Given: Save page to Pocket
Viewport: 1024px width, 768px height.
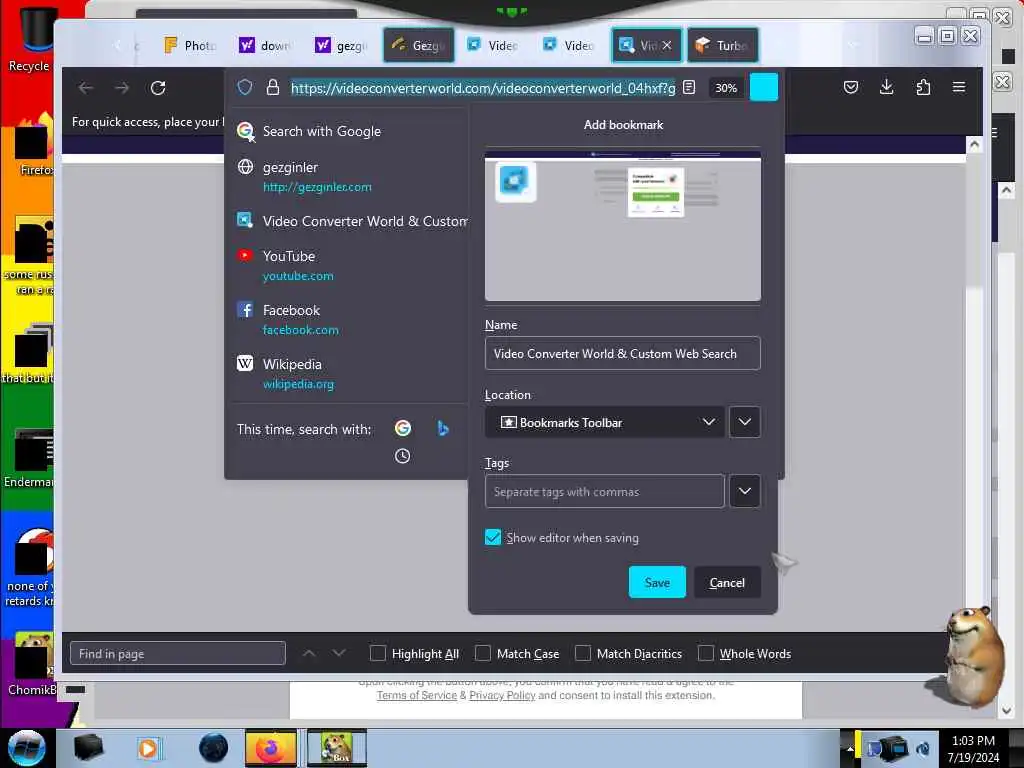Looking at the screenshot, I should coord(850,87).
